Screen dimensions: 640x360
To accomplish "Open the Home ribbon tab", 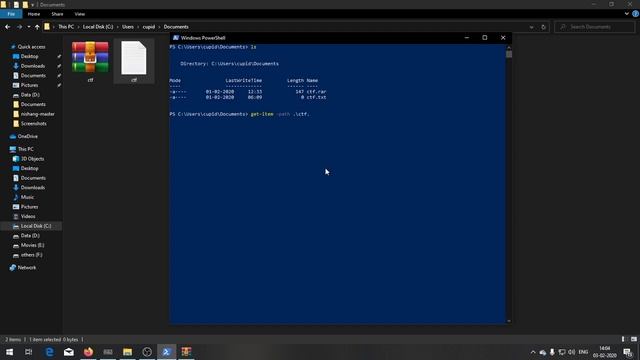I will click(34, 14).
